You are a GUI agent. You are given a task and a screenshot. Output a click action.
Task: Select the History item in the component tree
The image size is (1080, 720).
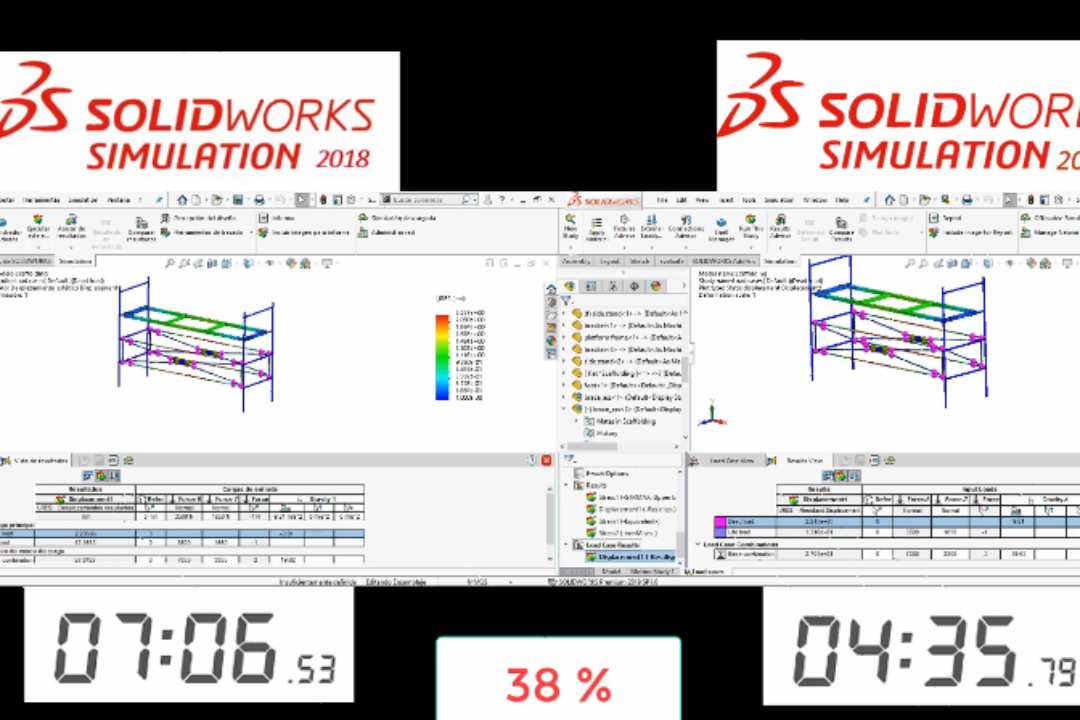tap(601, 433)
